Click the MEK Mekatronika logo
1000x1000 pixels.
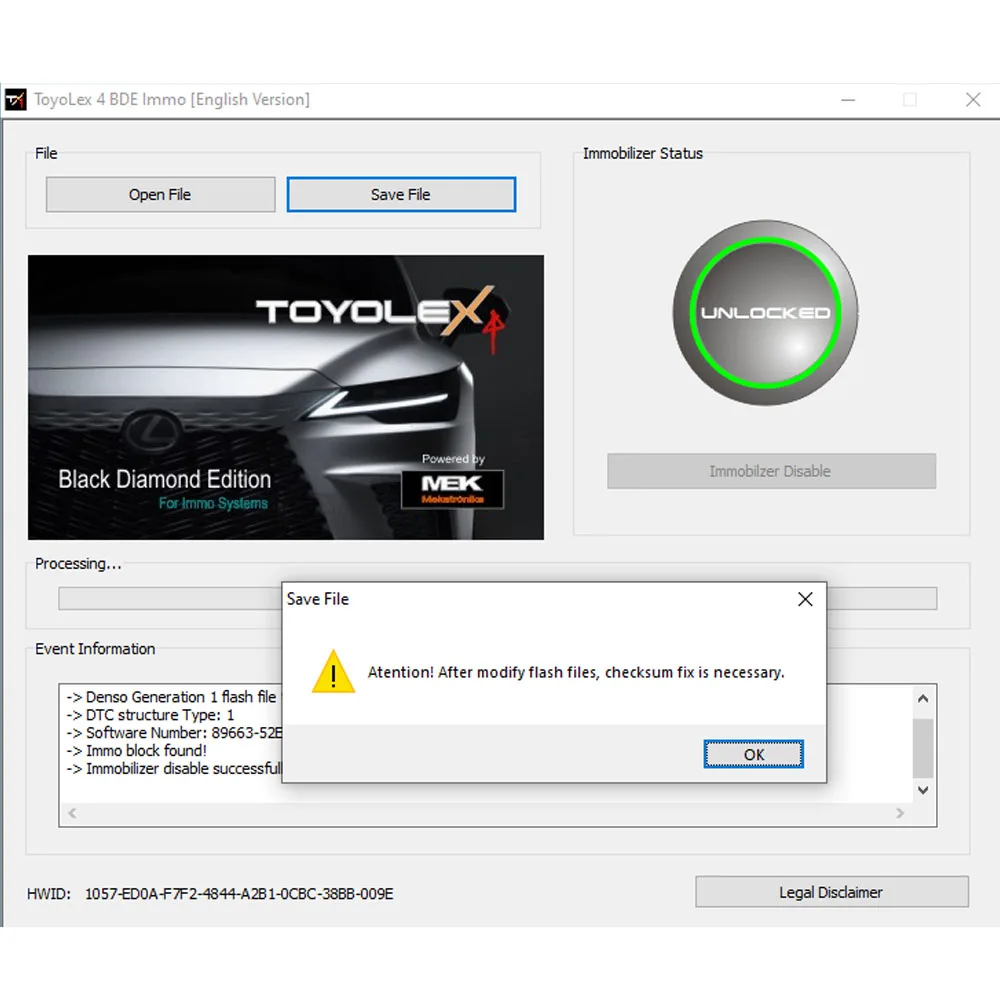coord(452,489)
